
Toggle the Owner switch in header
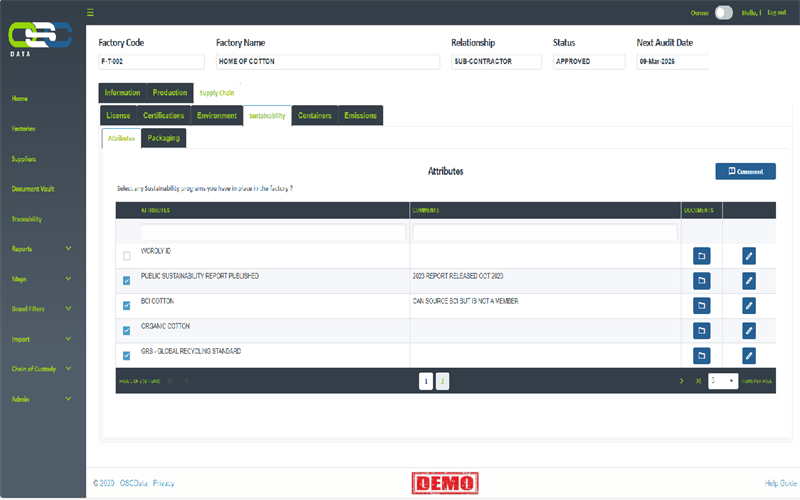point(723,12)
